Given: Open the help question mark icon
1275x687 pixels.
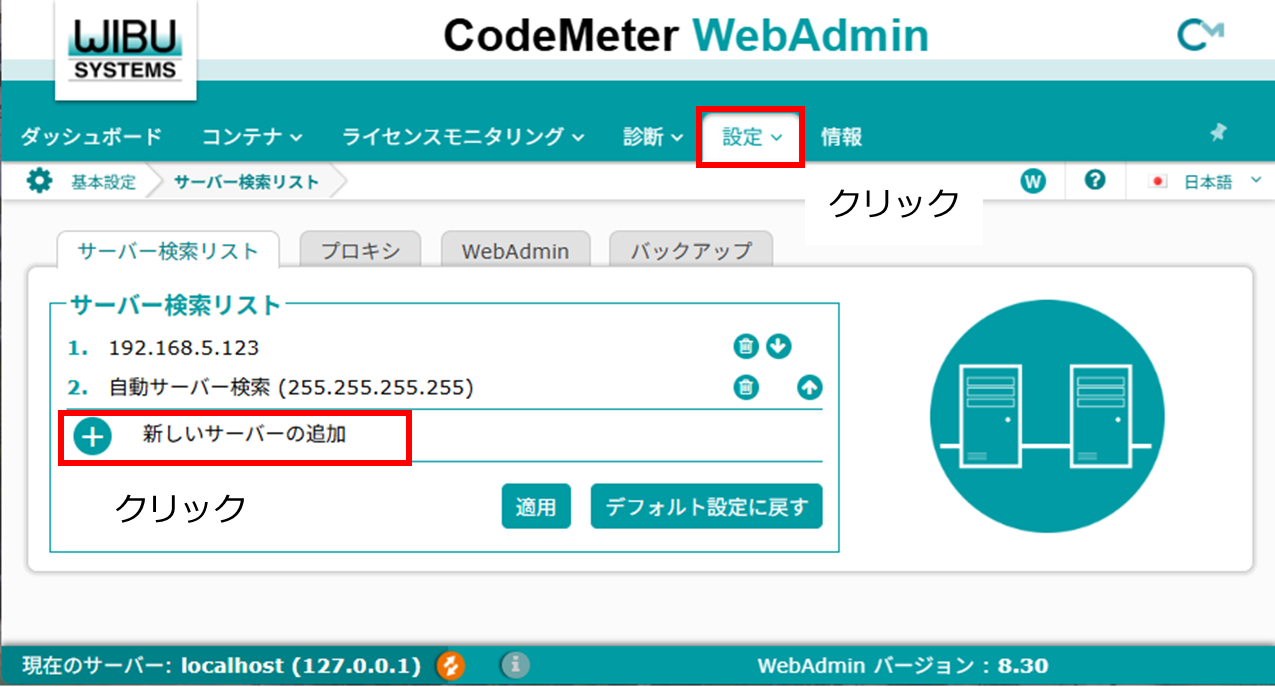Looking at the screenshot, I should [1095, 181].
